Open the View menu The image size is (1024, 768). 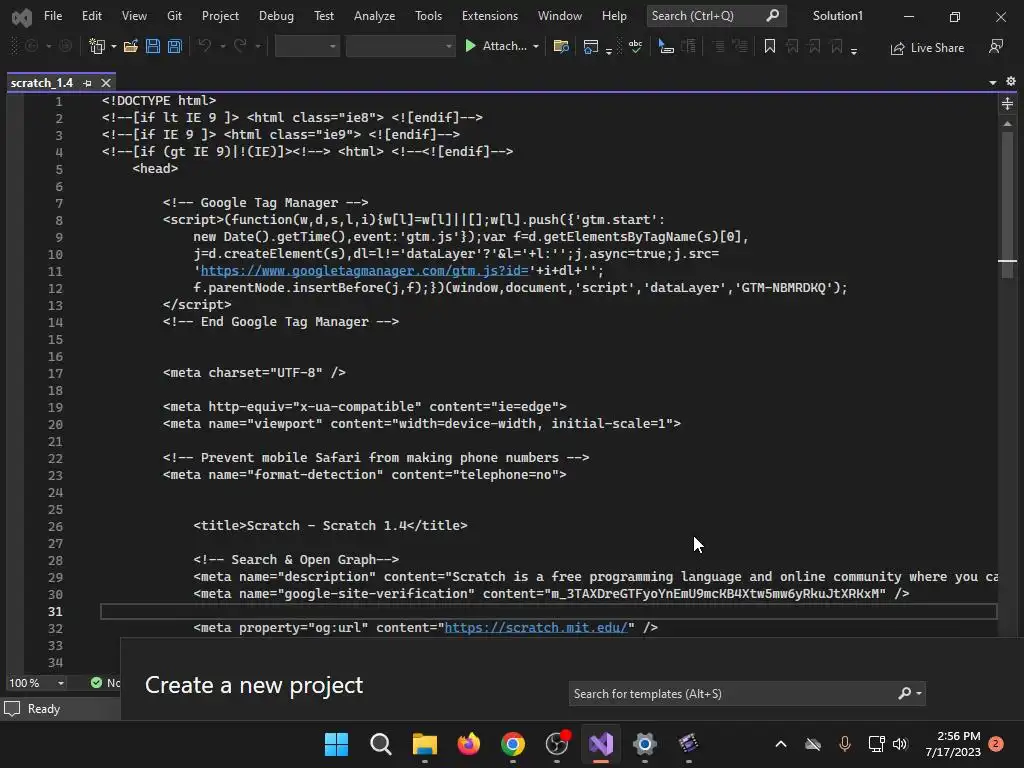134,16
